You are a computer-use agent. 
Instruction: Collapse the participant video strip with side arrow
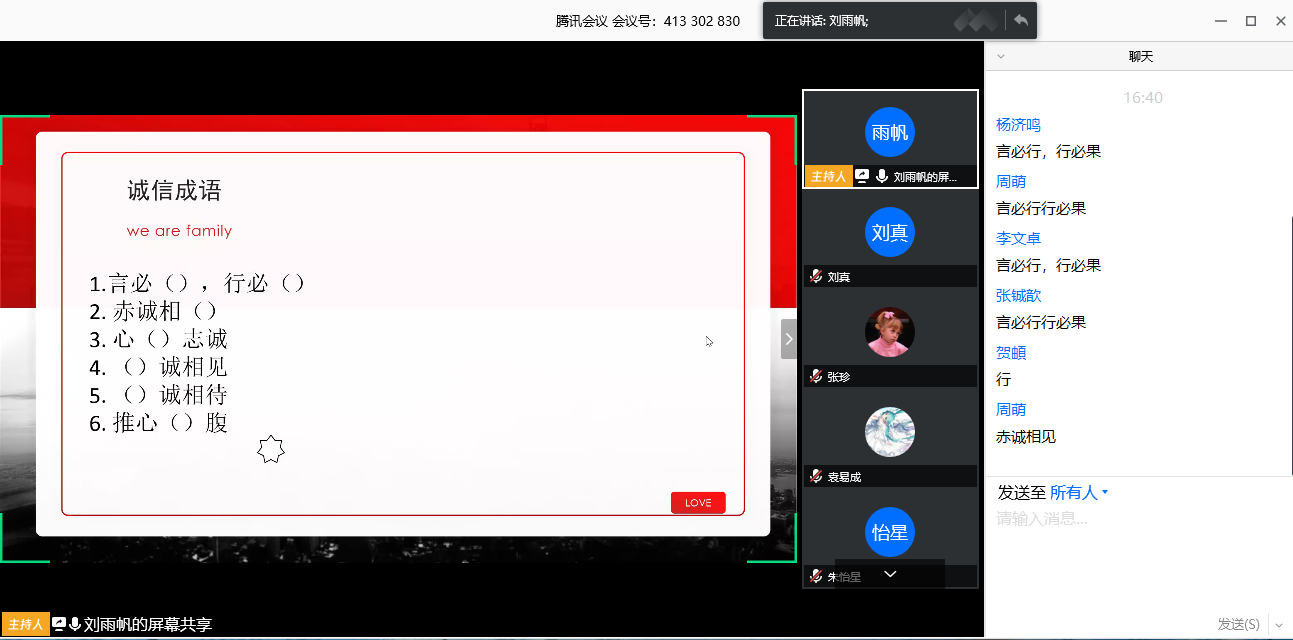pos(788,339)
